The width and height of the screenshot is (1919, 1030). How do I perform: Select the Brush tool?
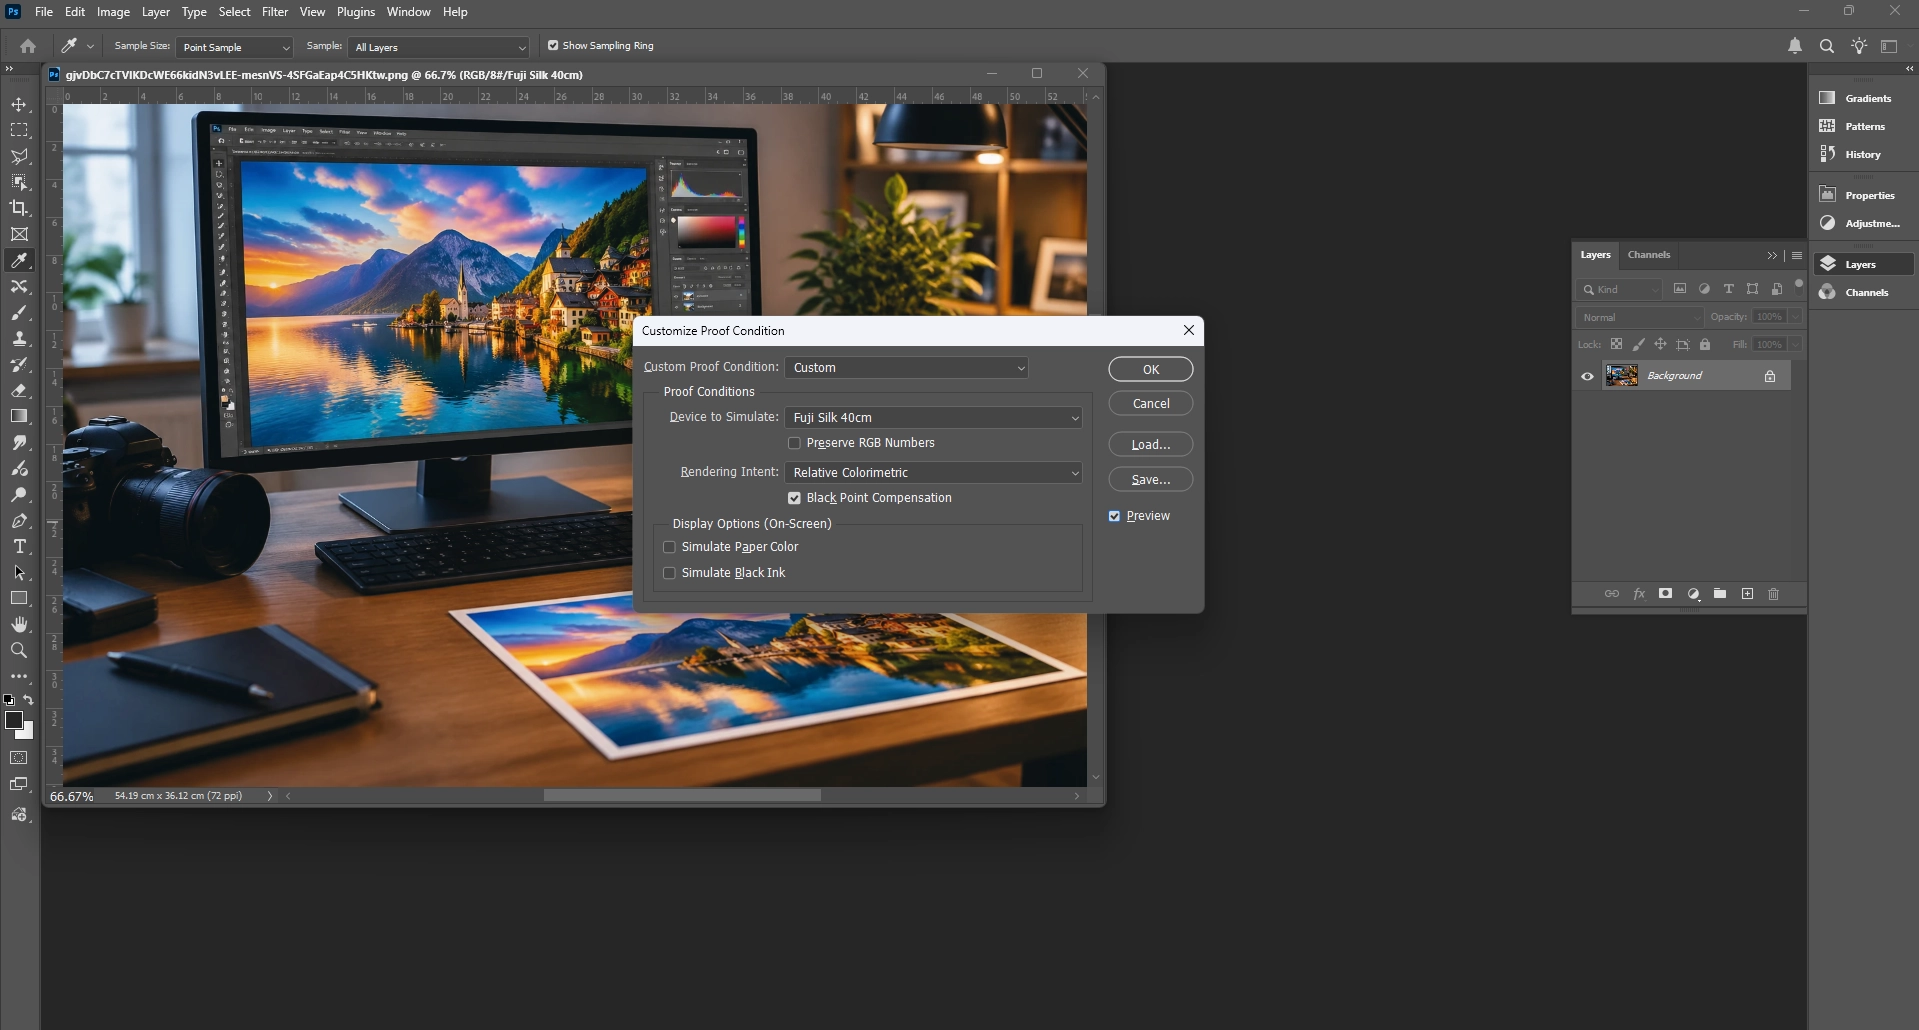[x=19, y=313]
